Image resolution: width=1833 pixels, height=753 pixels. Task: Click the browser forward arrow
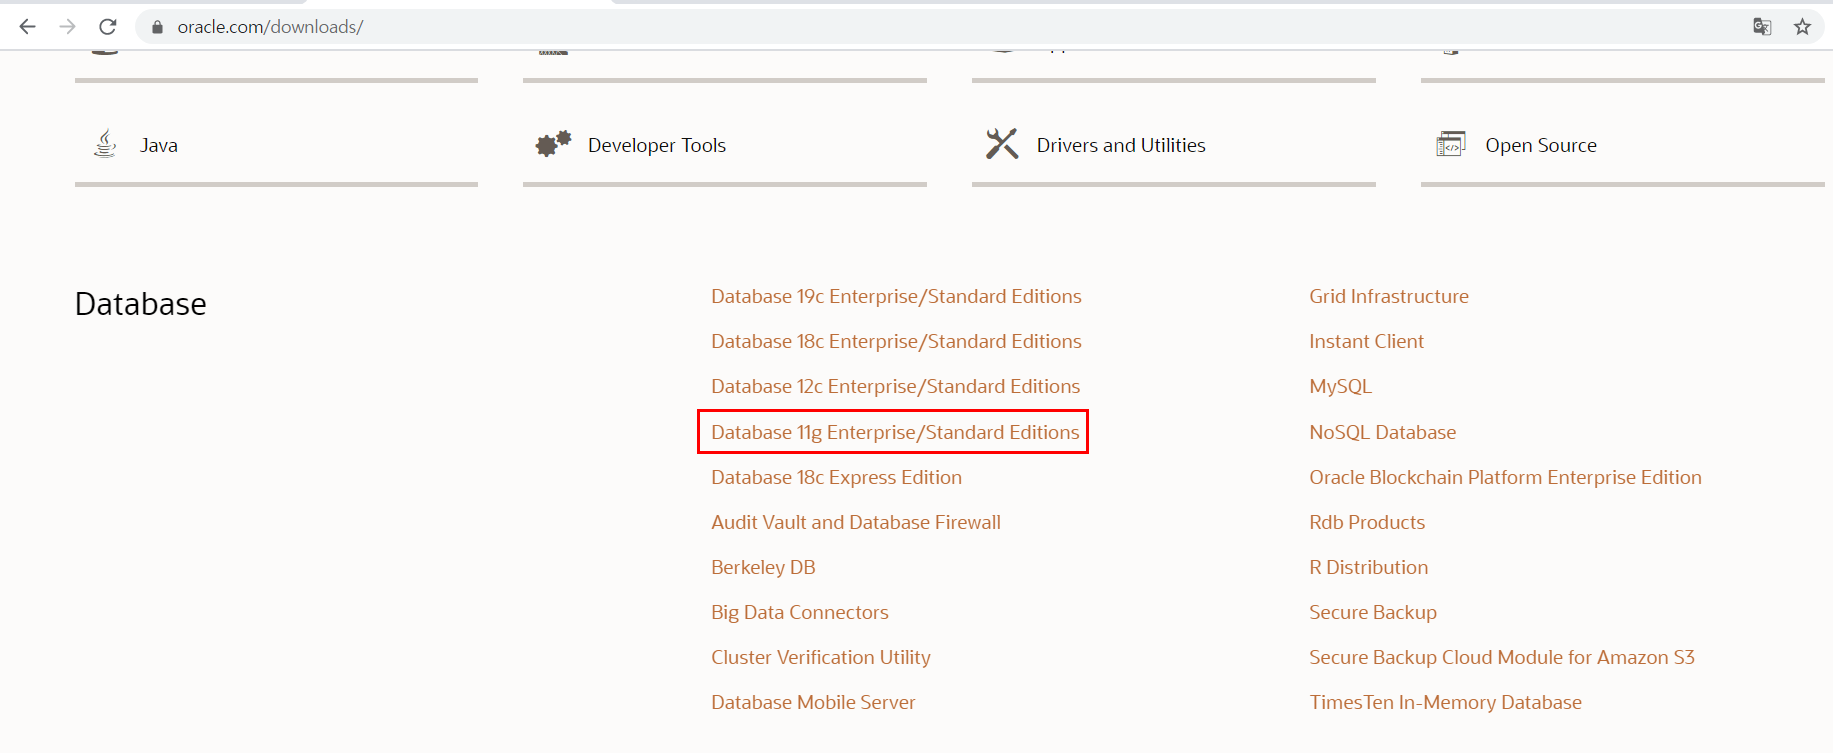(x=67, y=27)
